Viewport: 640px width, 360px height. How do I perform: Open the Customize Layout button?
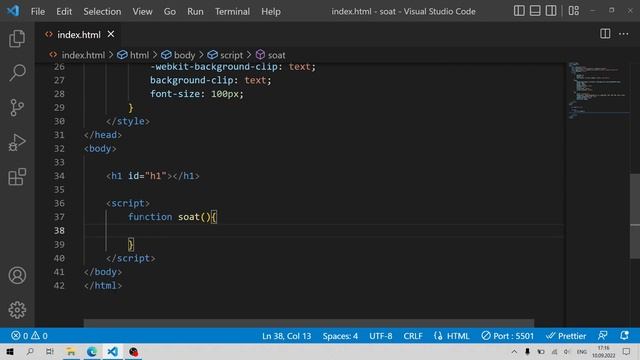click(574, 11)
